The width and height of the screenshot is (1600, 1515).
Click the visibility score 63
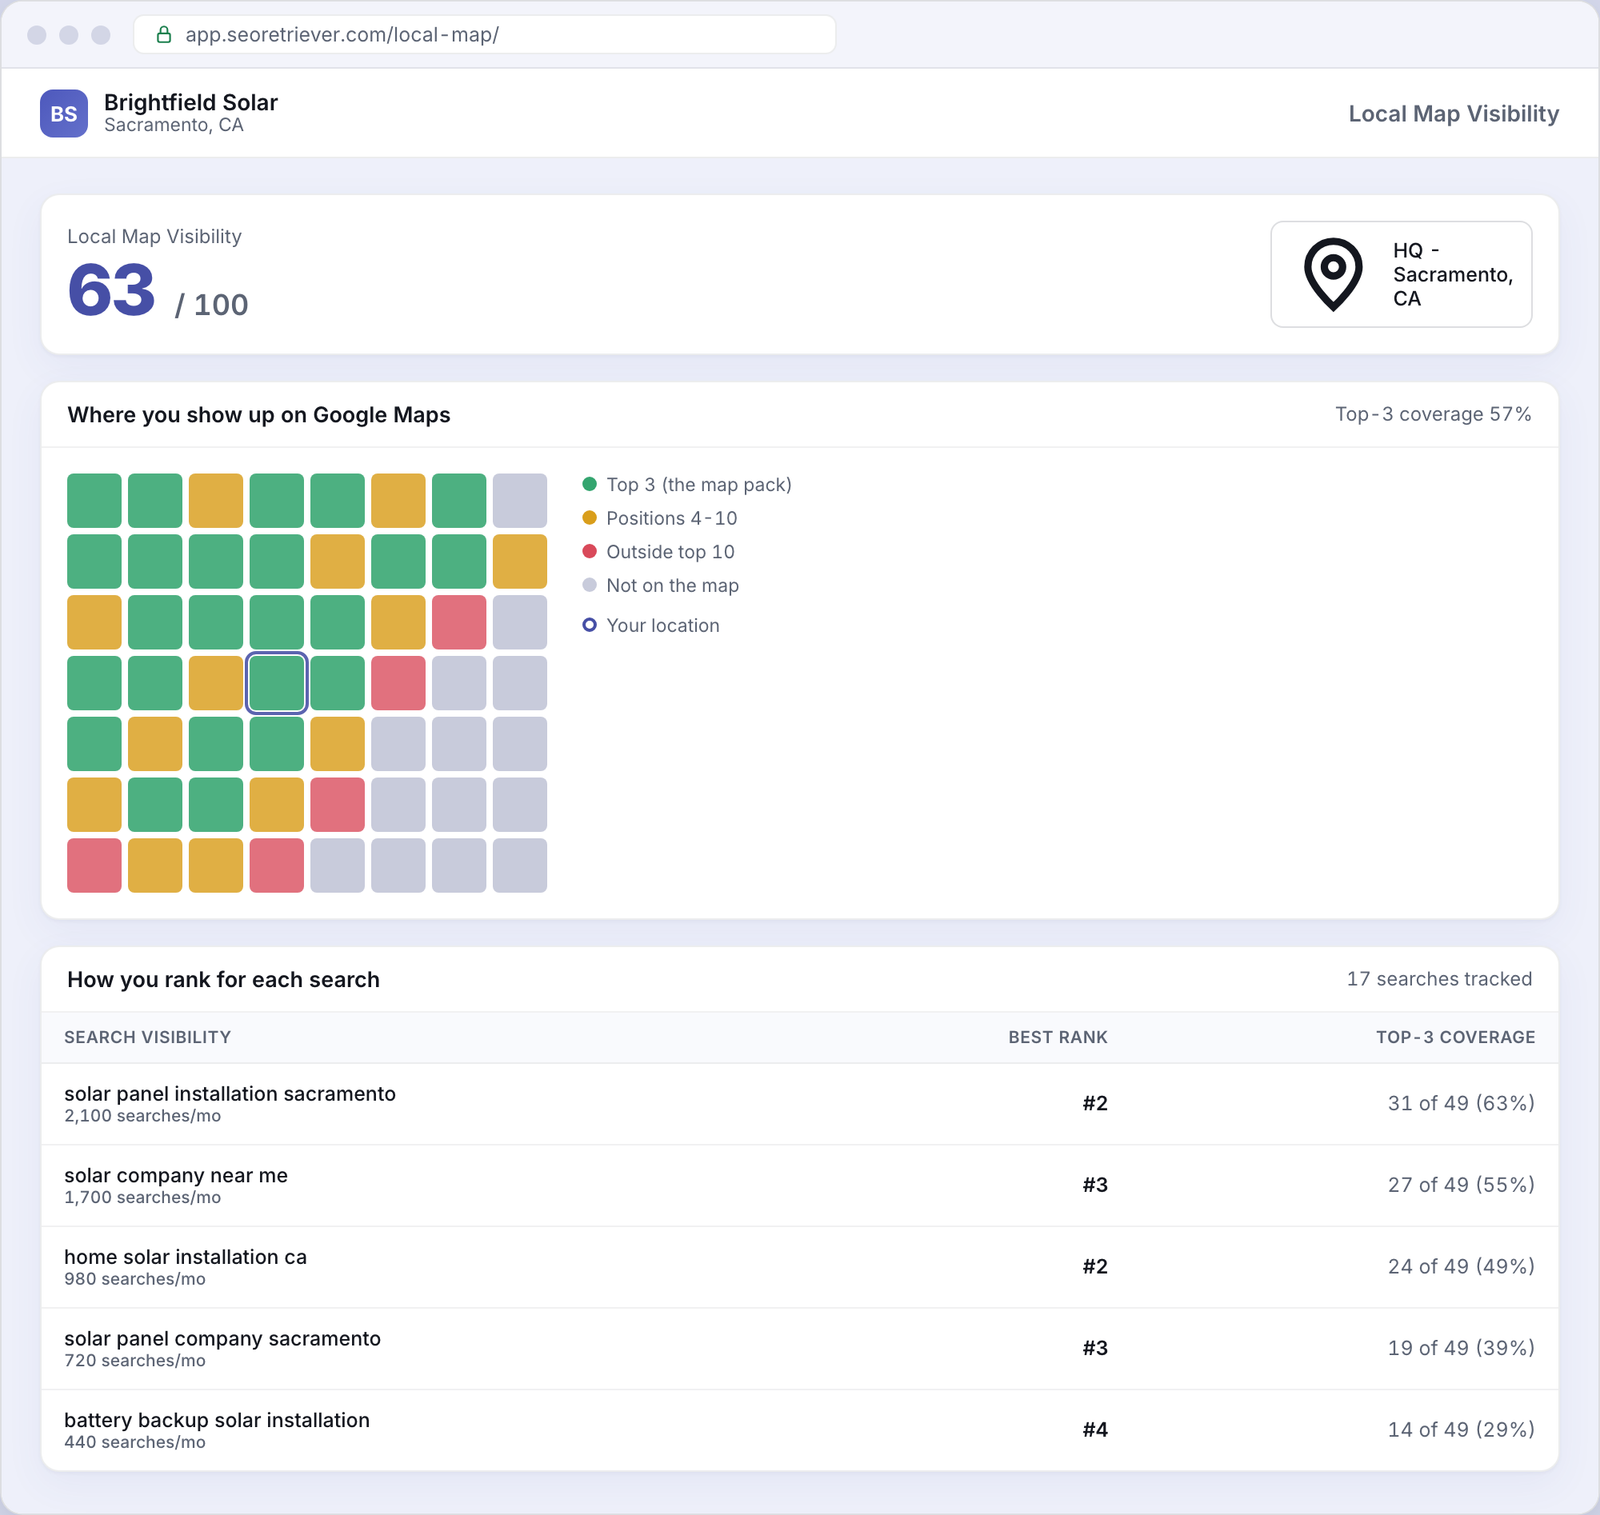[112, 290]
